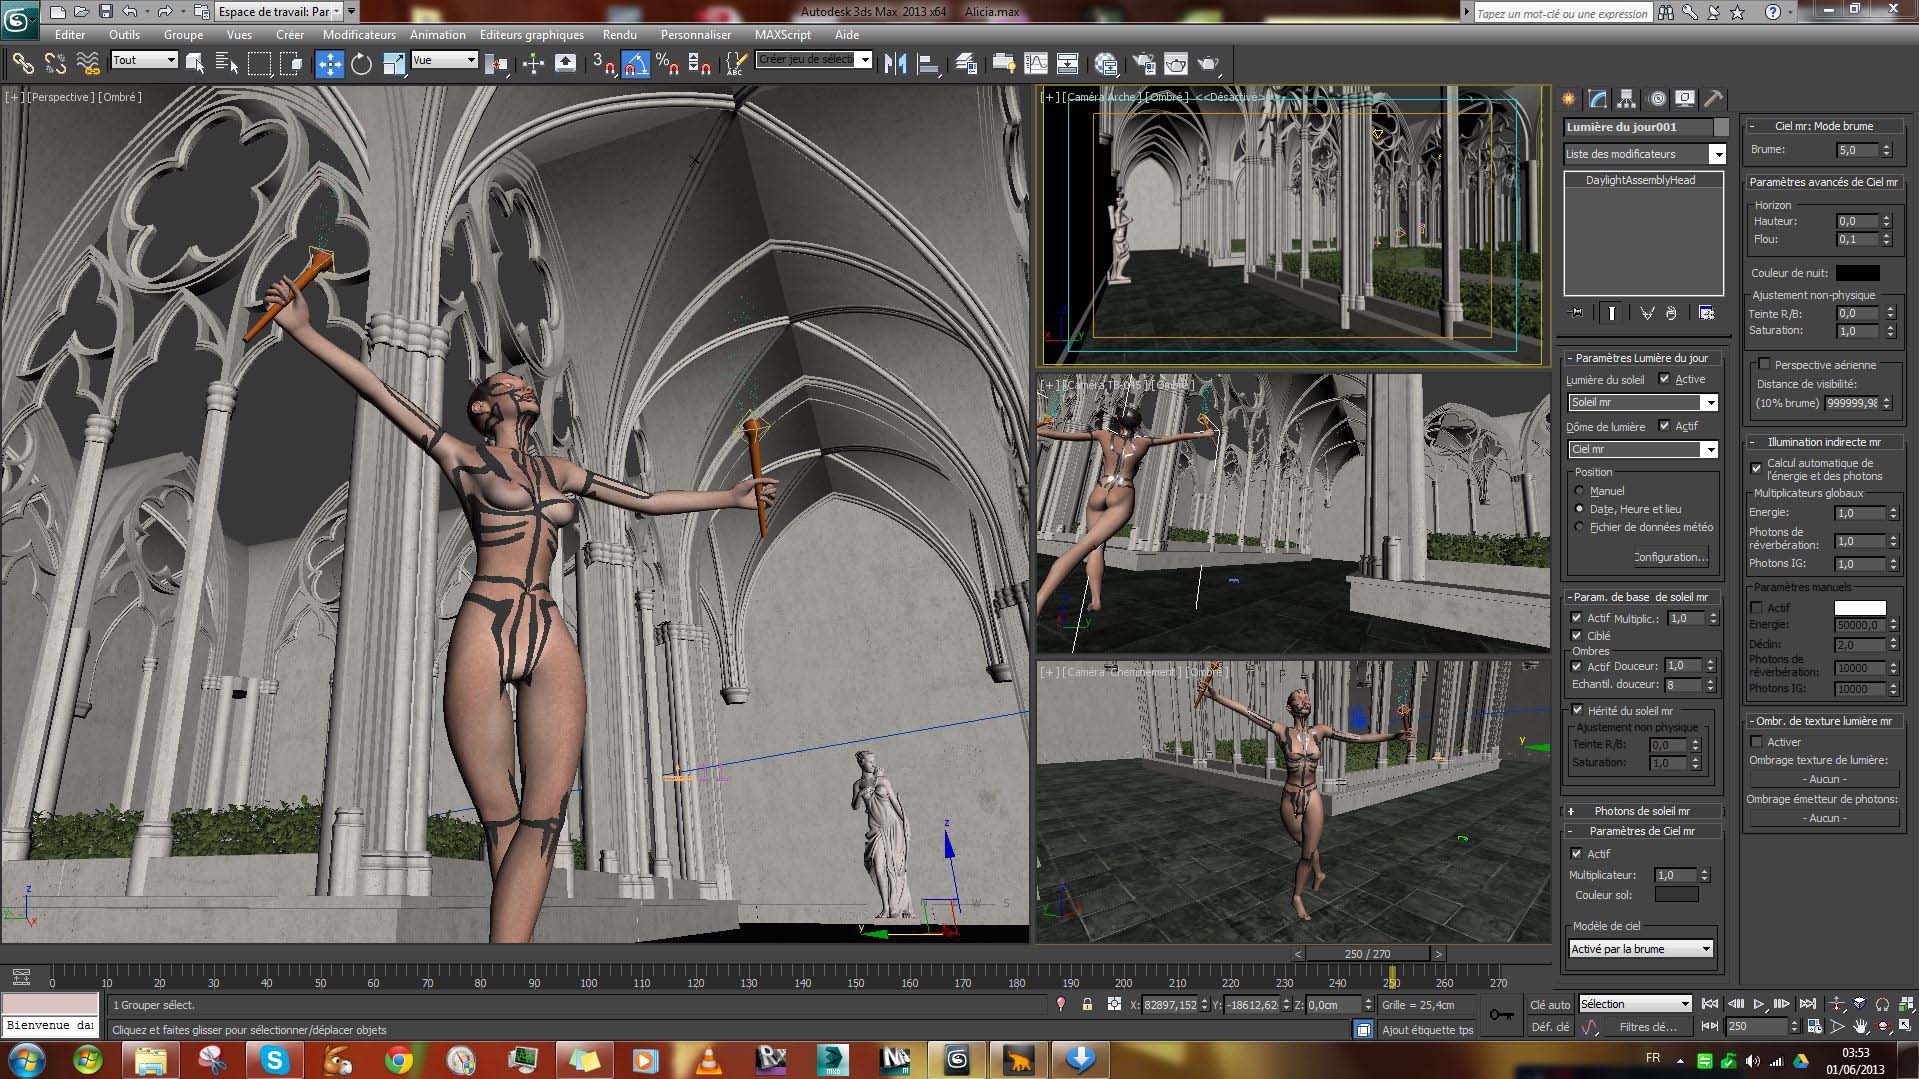Click the Couleur de nuit color swatch
The image size is (1919, 1079).
pos(1857,273)
